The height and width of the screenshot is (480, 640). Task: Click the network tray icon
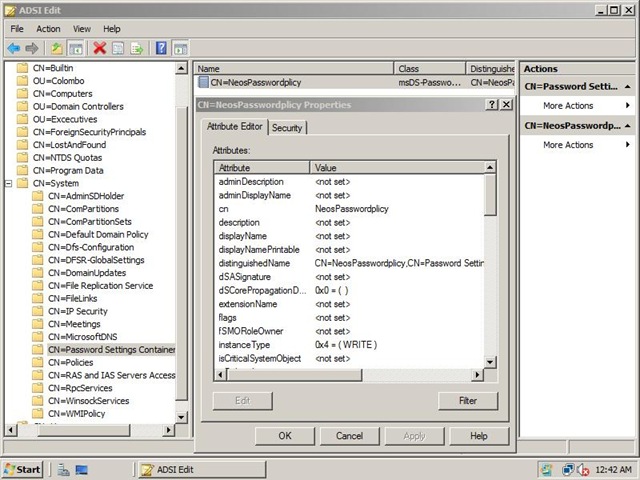tap(568, 470)
